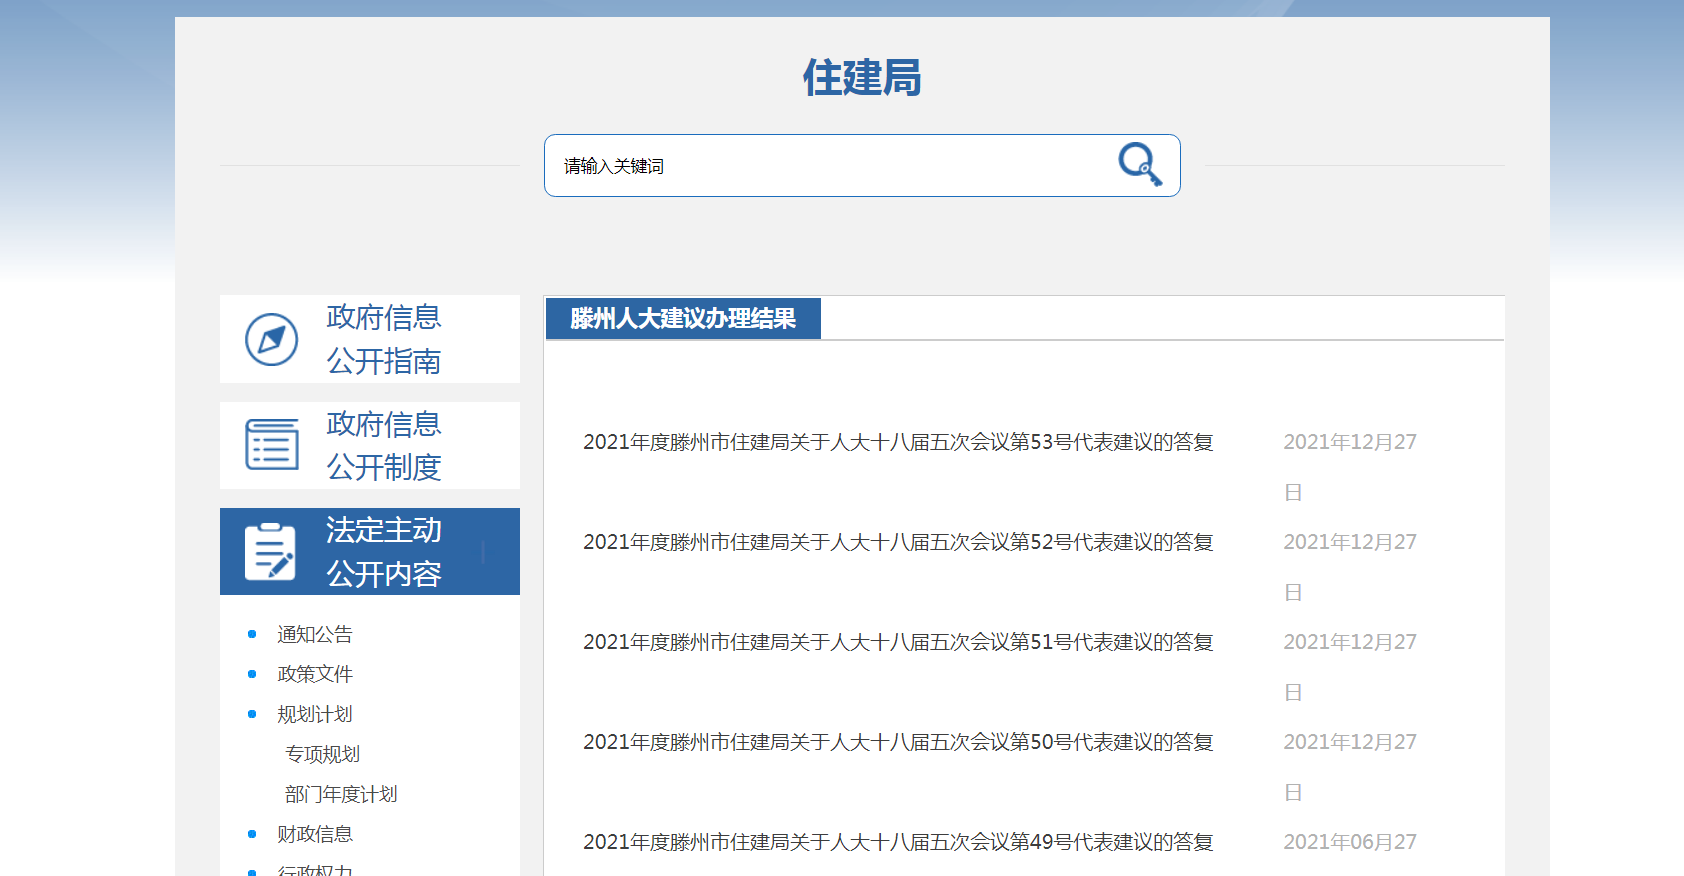The width and height of the screenshot is (1684, 876).
Task: Open 规划计划 in the sidebar
Action: point(315,714)
